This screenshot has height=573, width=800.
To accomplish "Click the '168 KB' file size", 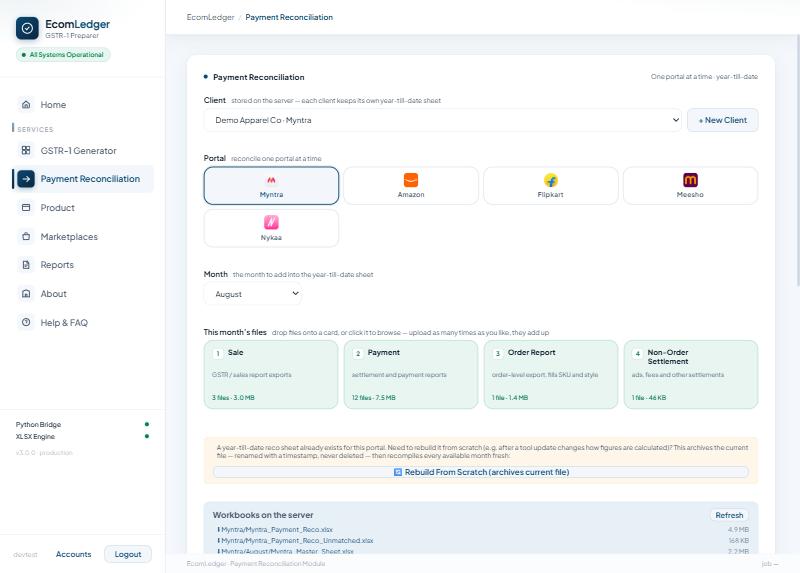I will [738, 540].
